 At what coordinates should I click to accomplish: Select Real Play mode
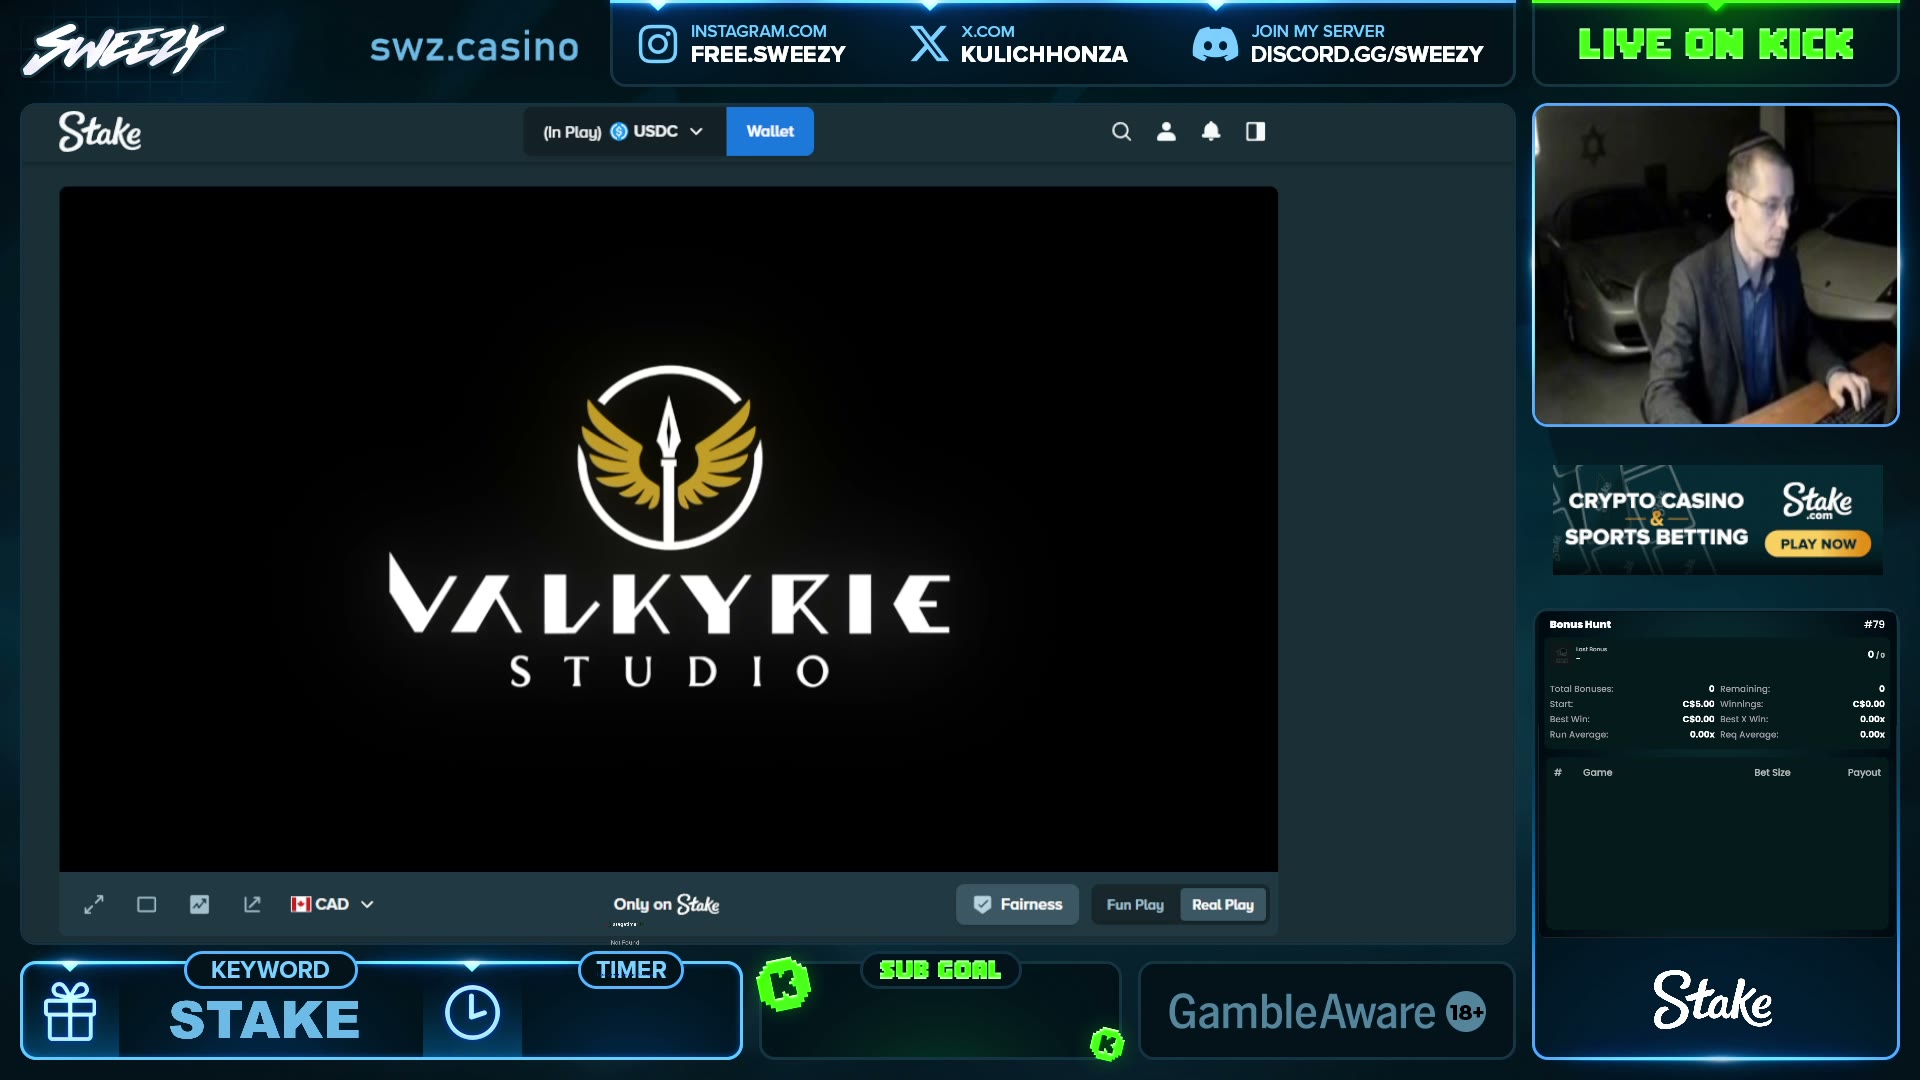pyautogui.click(x=1223, y=904)
